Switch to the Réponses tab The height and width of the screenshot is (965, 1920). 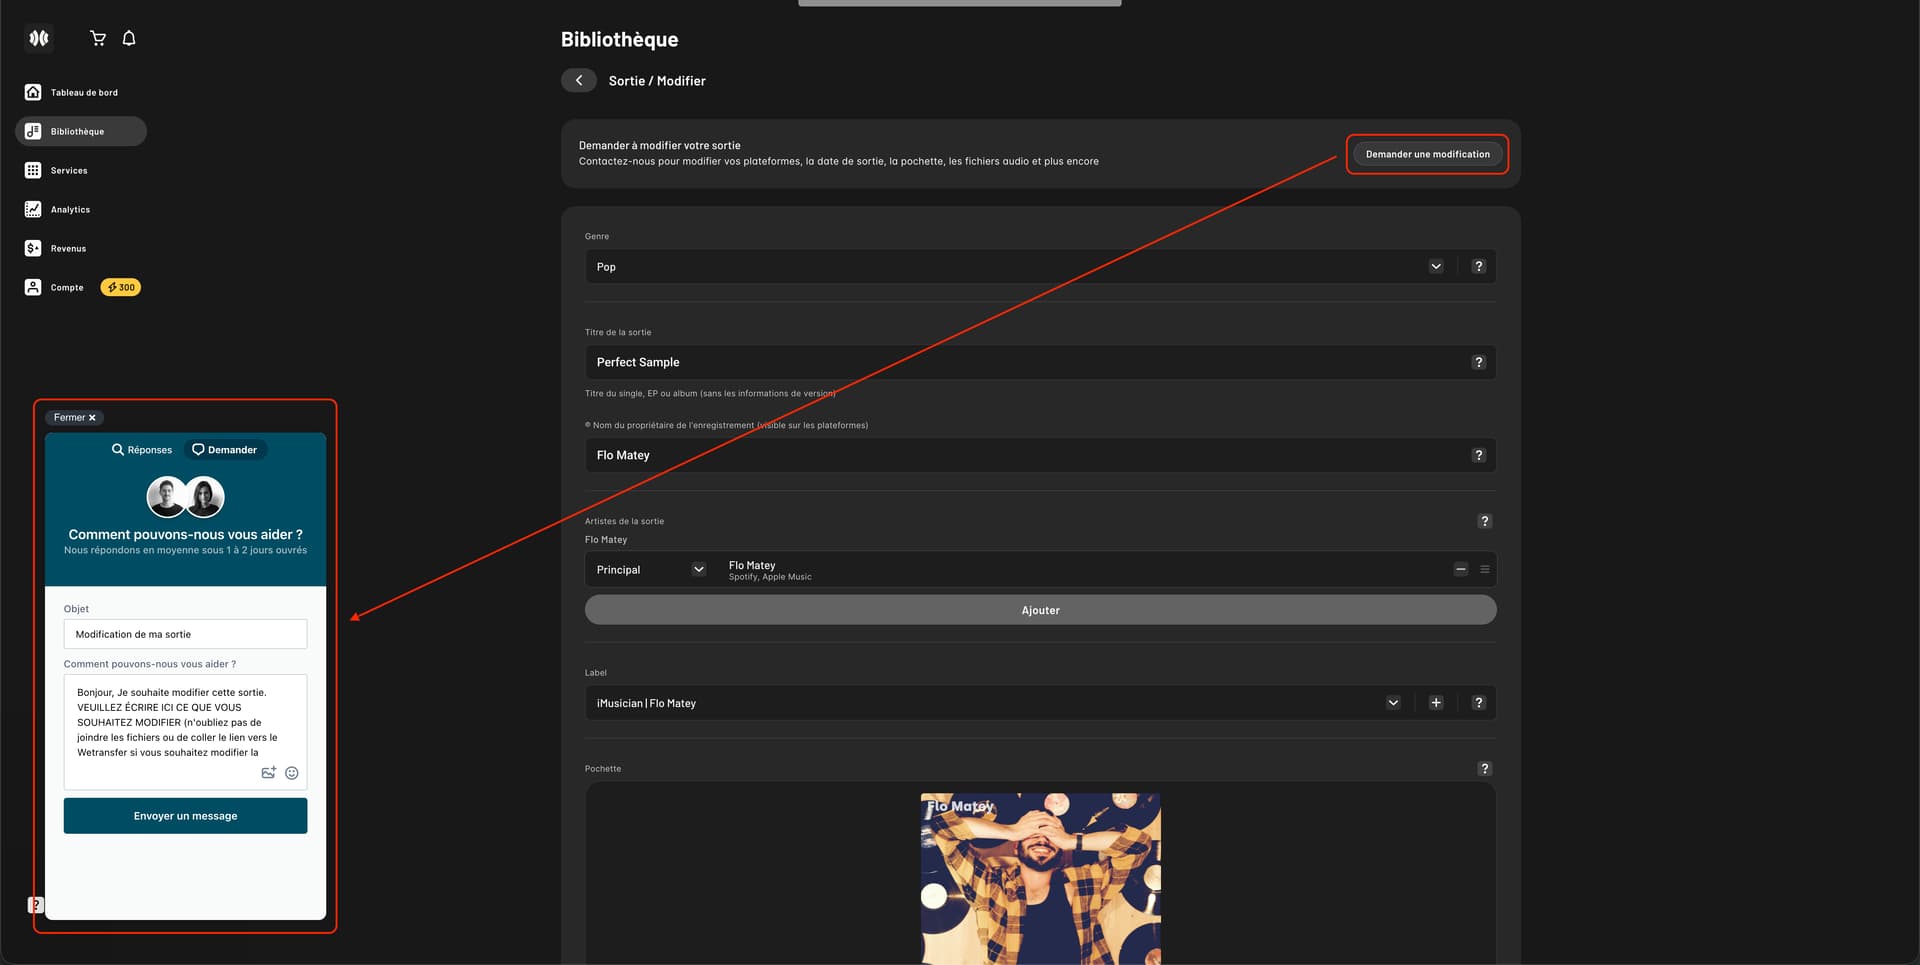[142, 450]
